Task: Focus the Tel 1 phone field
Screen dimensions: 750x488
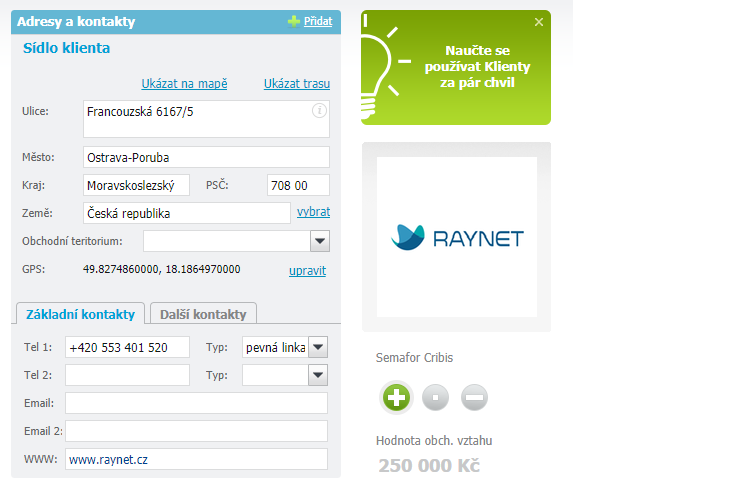Action: (127, 347)
